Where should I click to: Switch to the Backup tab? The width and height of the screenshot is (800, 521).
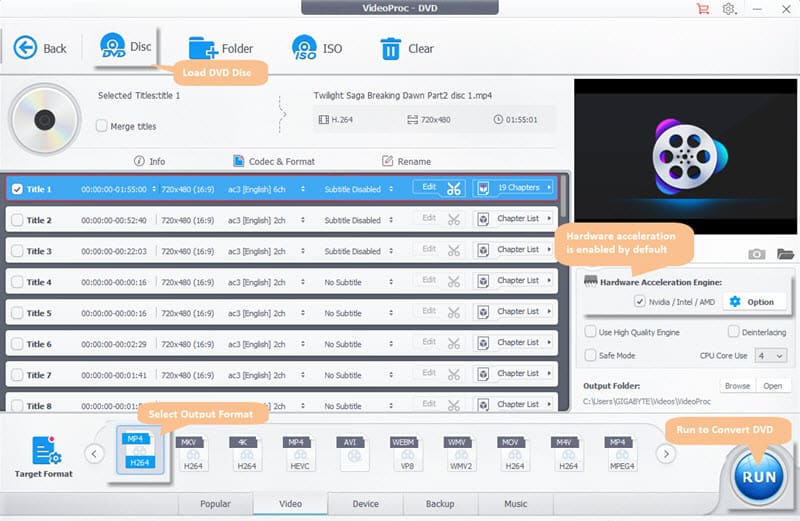[440, 504]
